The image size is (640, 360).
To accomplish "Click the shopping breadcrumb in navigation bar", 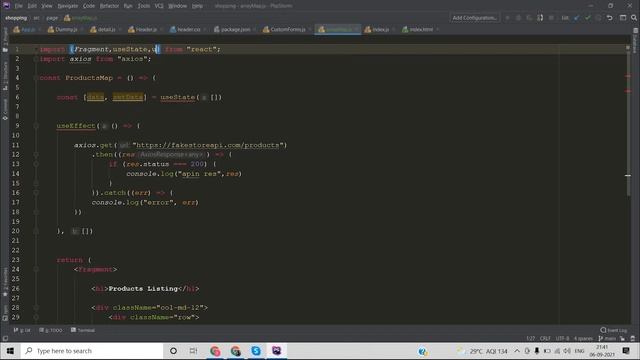I will click(x=16, y=18).
